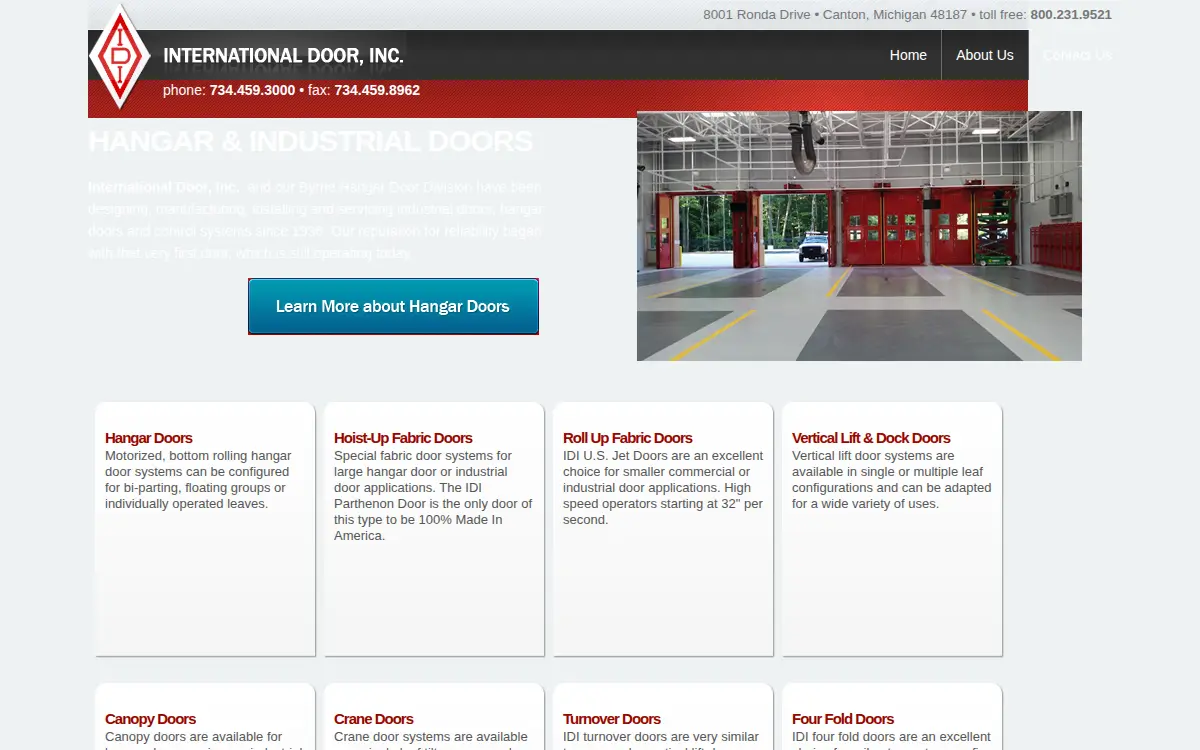The image size is (1200, 750).
Task: Click the description mentioning IDI U.S. Jet Doors
Action: point(663,488)
